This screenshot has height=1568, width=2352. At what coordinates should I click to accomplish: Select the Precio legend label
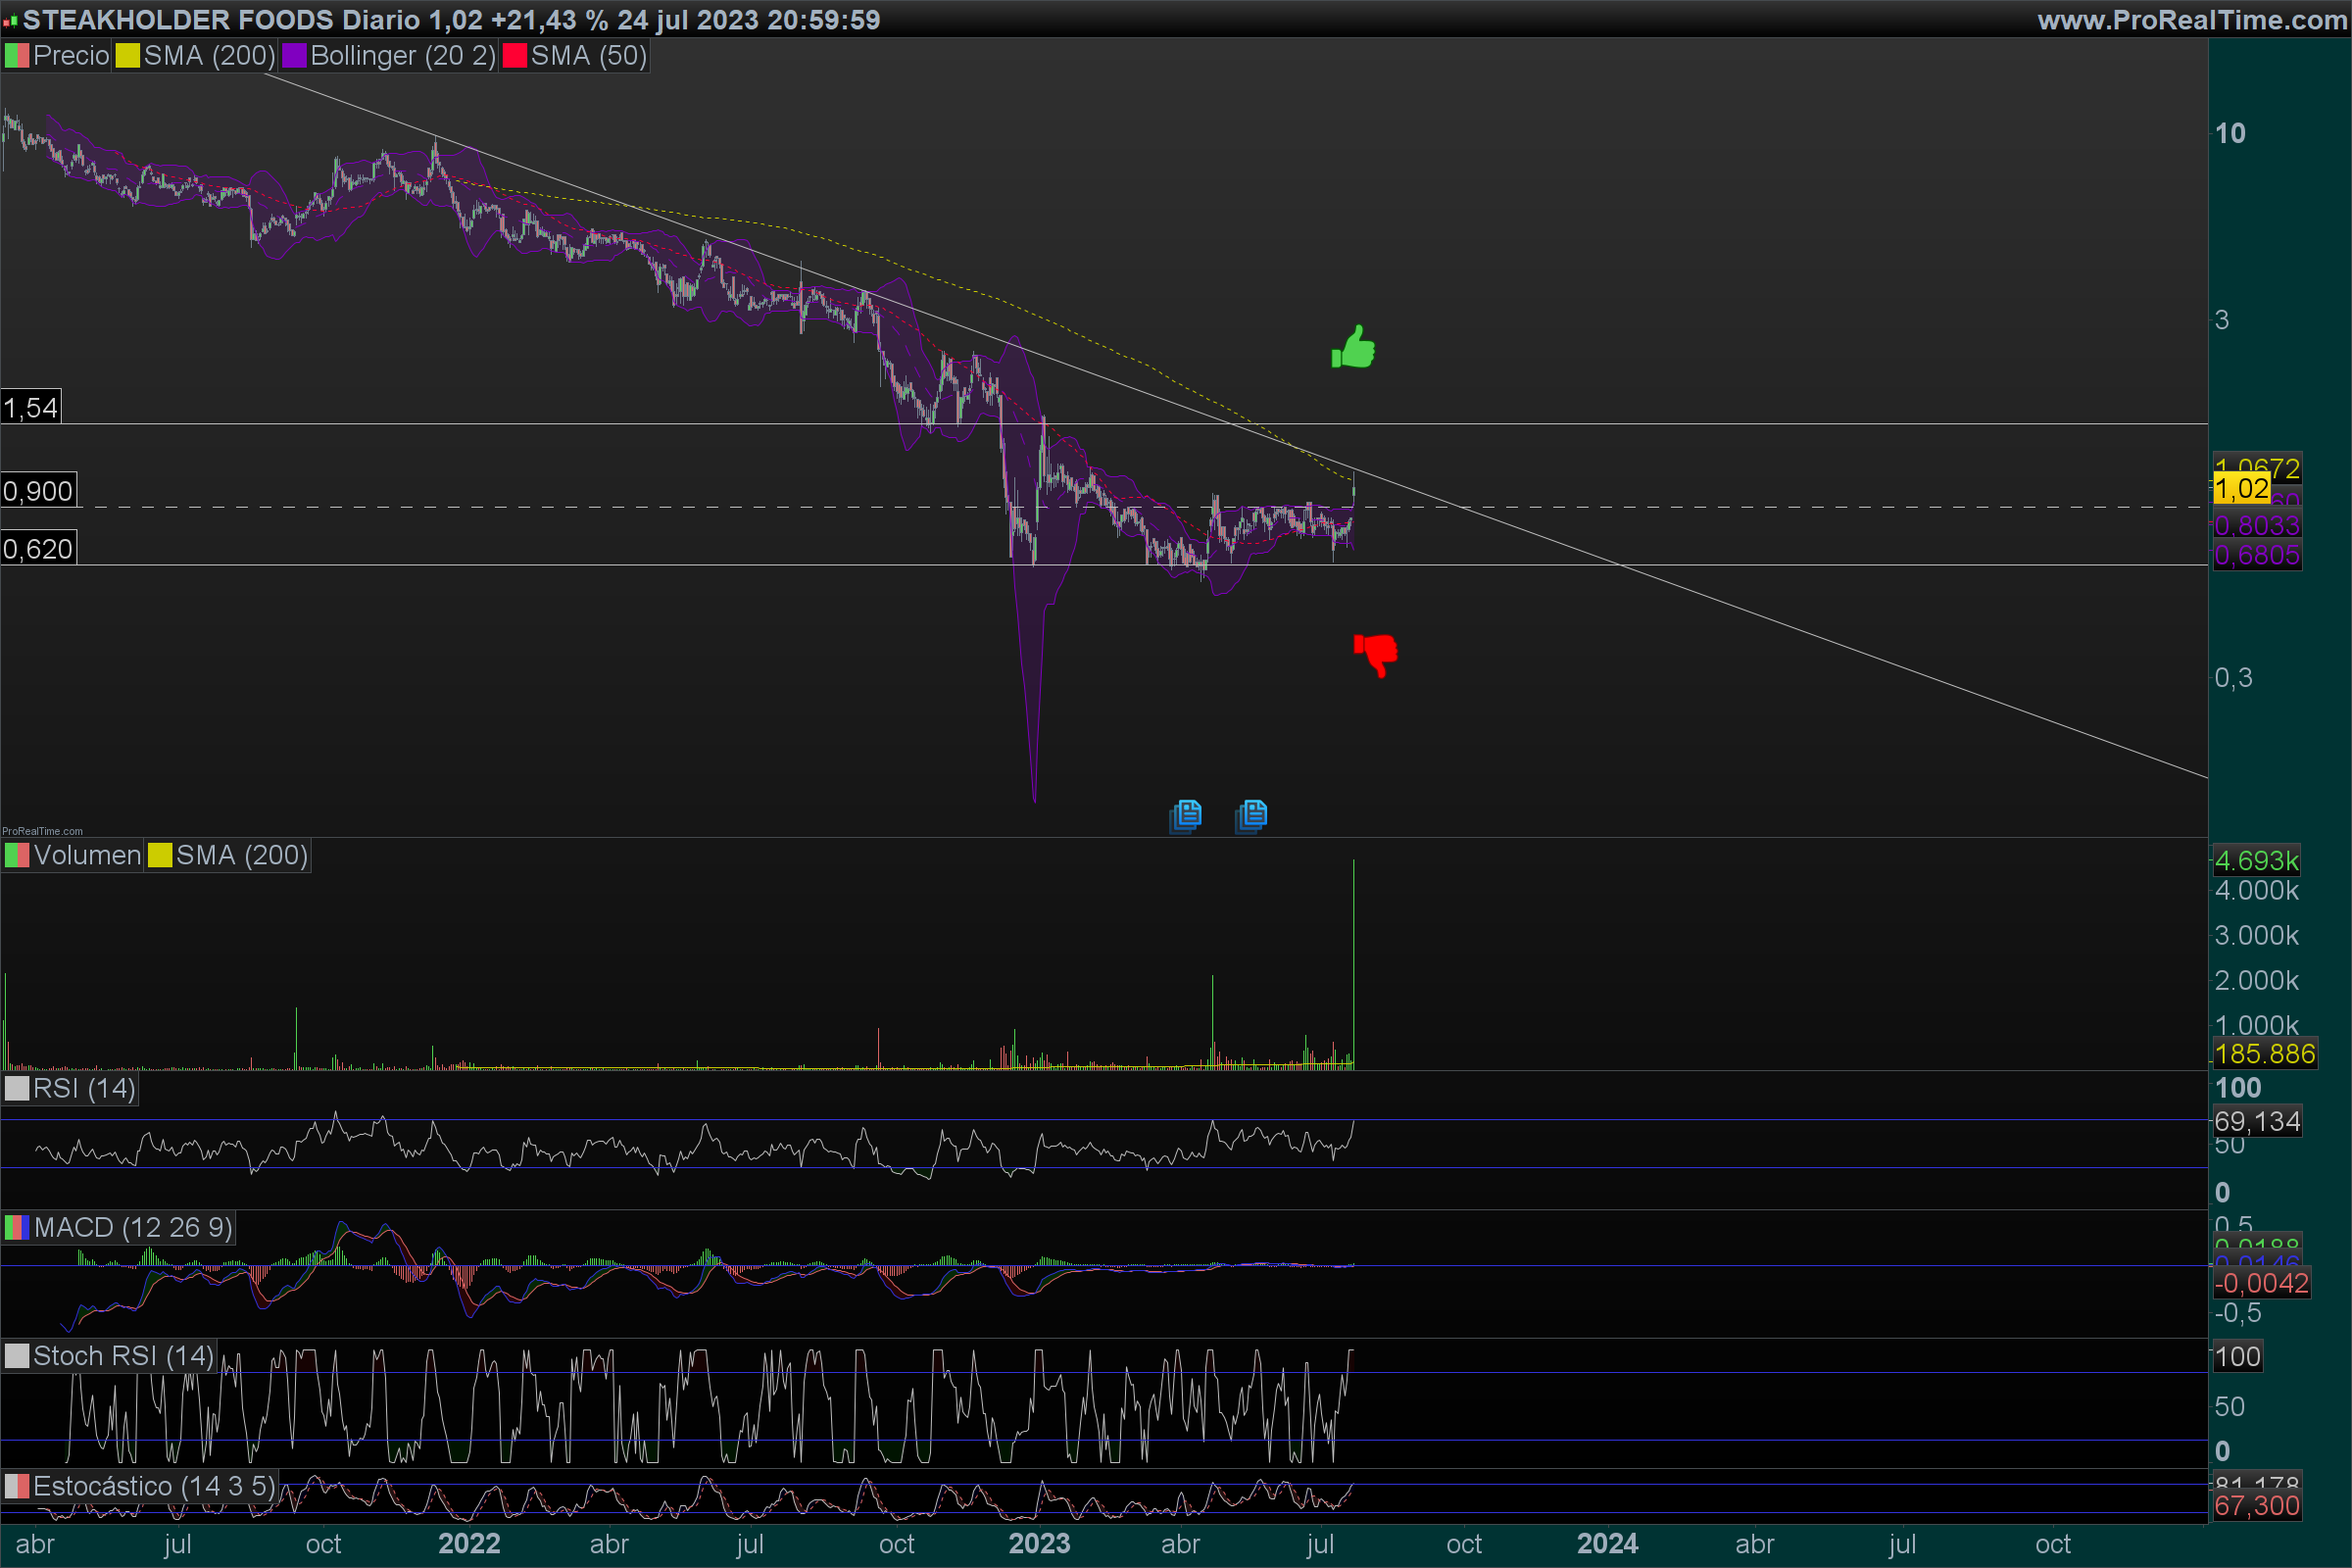tap(70, 56)
